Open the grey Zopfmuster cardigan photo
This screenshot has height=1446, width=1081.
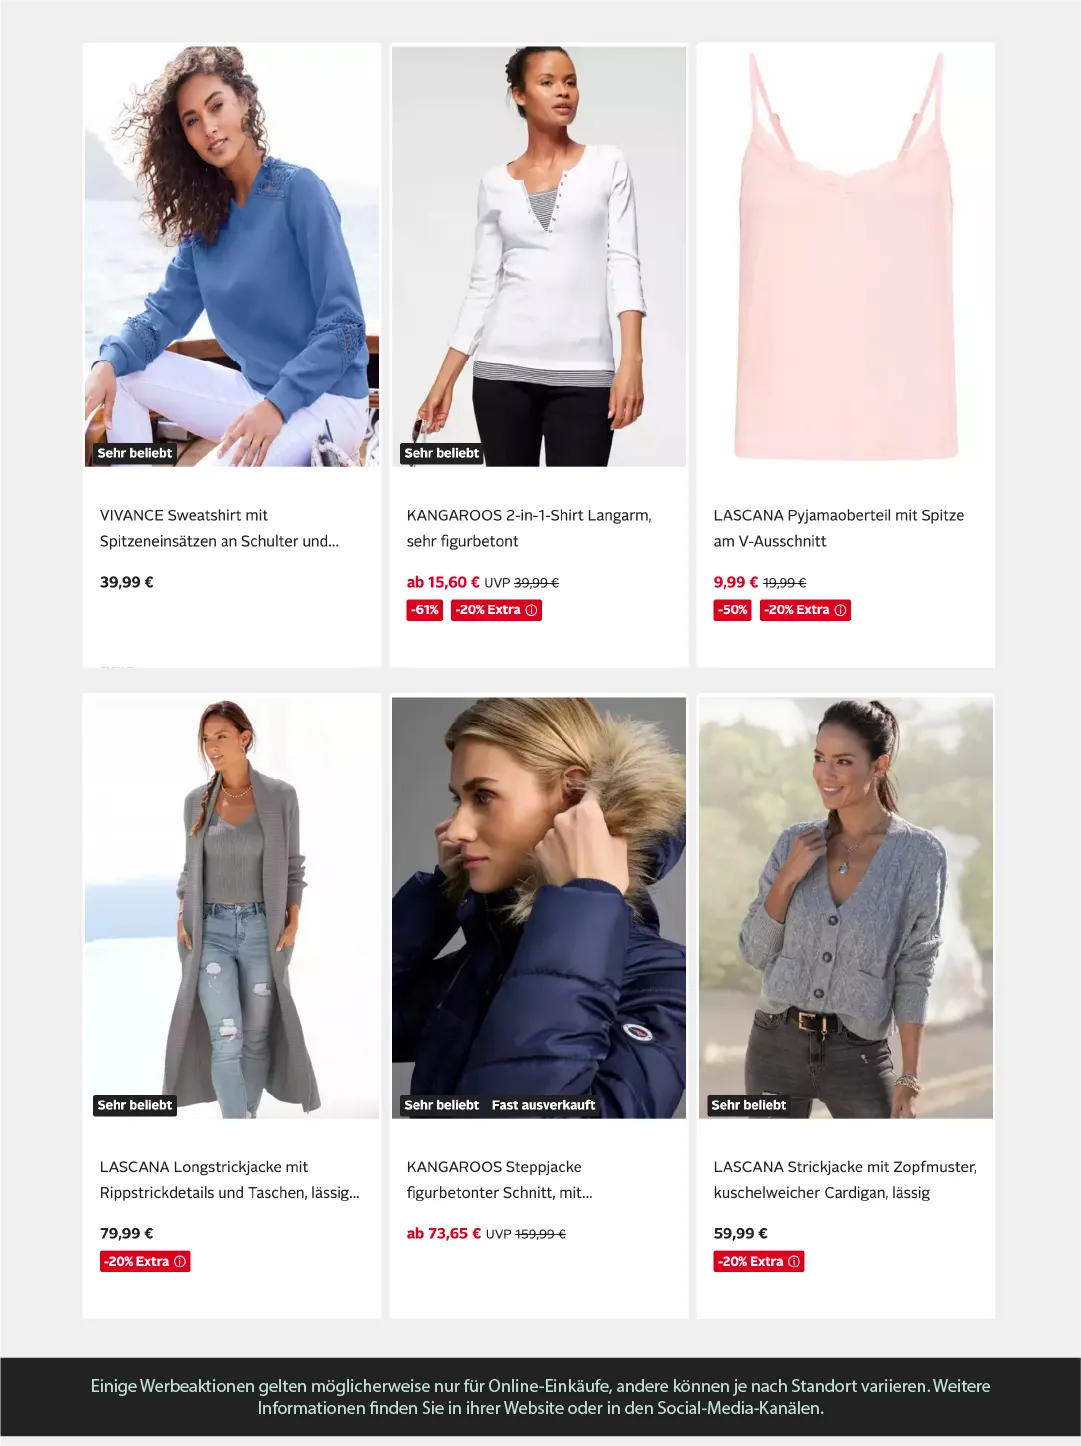click(846, 908)
